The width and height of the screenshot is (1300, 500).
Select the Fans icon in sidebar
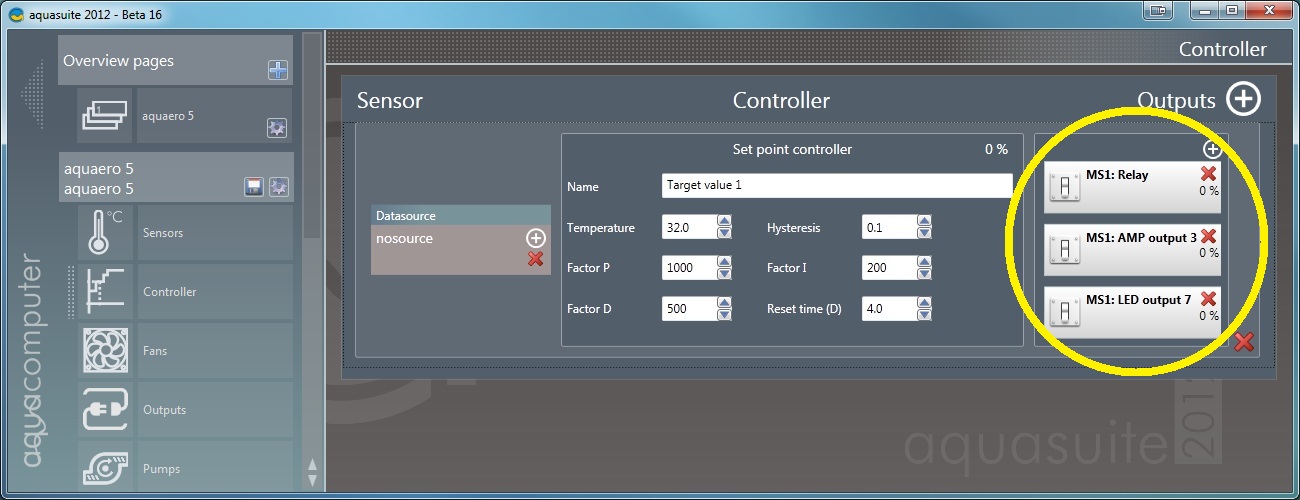pos(105,351)
